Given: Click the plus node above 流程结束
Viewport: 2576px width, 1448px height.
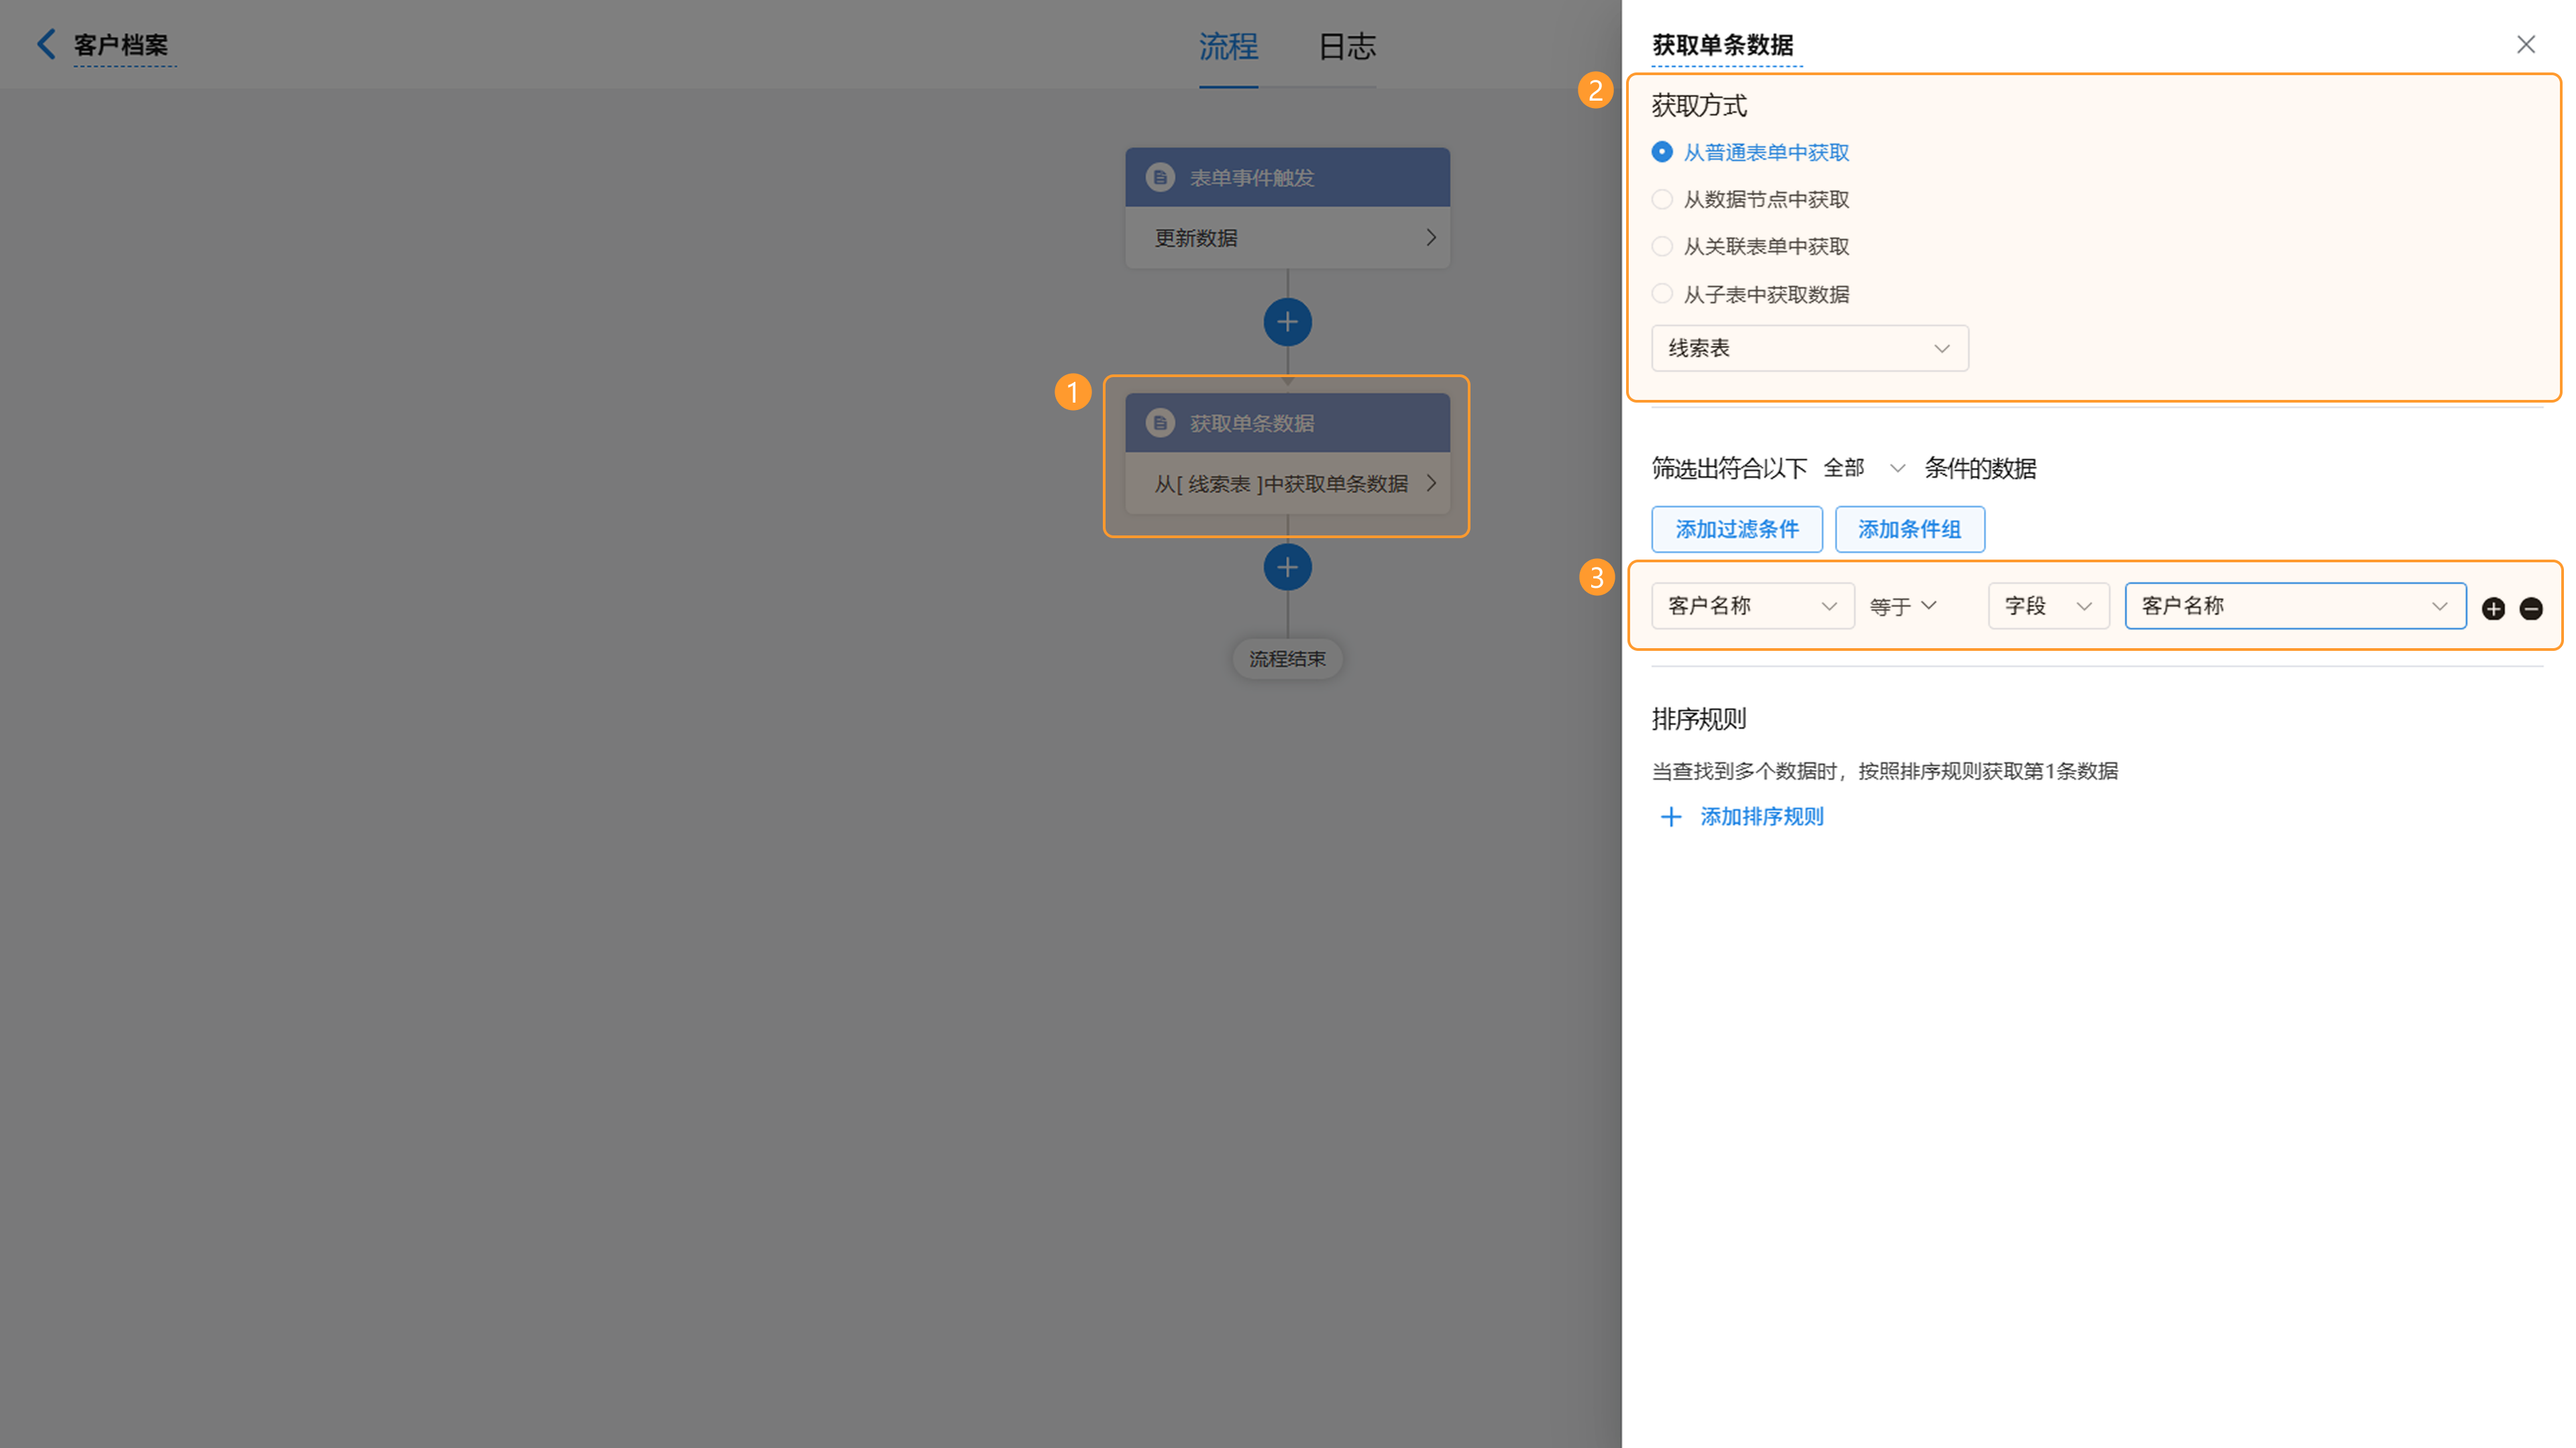Looking at the screenshot, I should [1287, 567].
